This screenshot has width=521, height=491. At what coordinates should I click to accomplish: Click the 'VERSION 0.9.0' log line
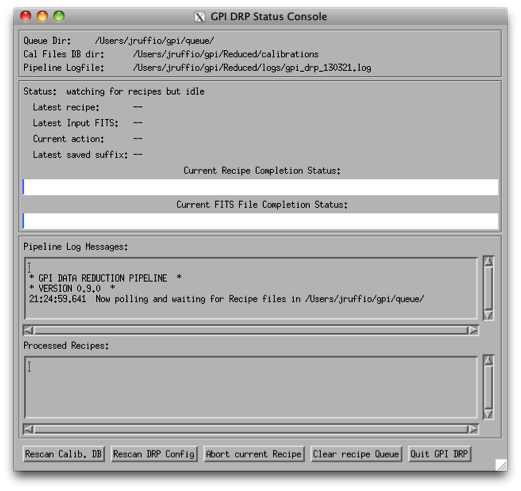72,288
